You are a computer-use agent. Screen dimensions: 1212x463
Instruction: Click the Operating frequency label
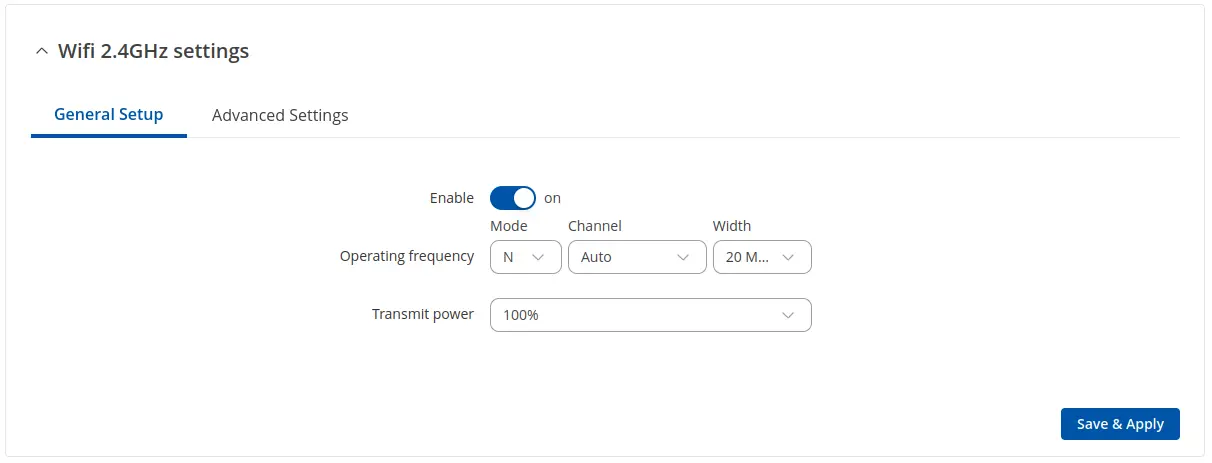click(406, 256)
